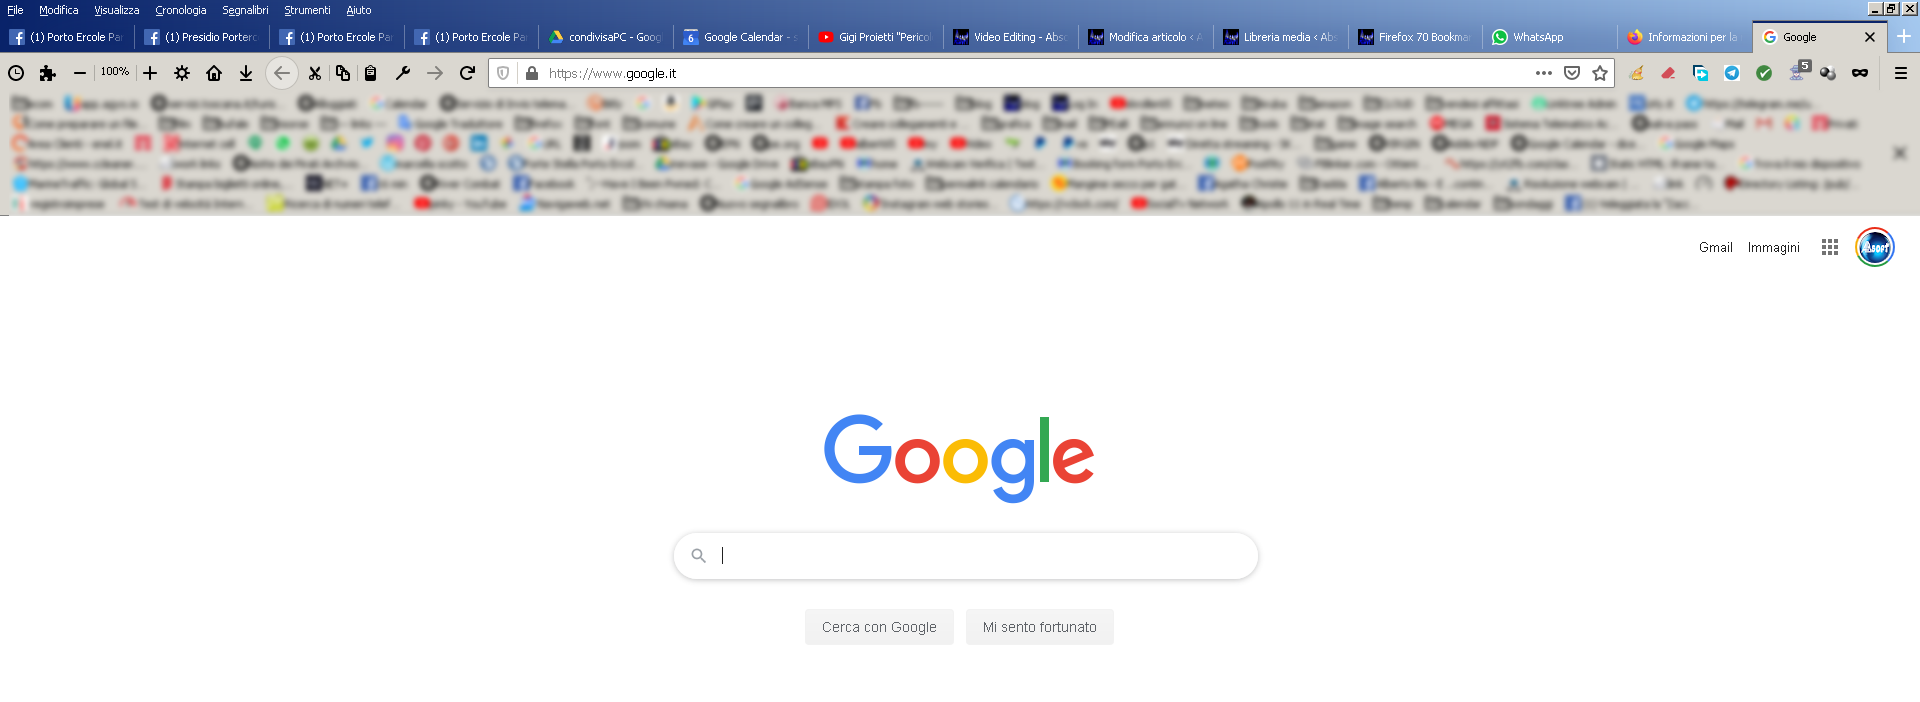
Task: Open the Segnalibri menu
Action: click(x=245, y=10)
